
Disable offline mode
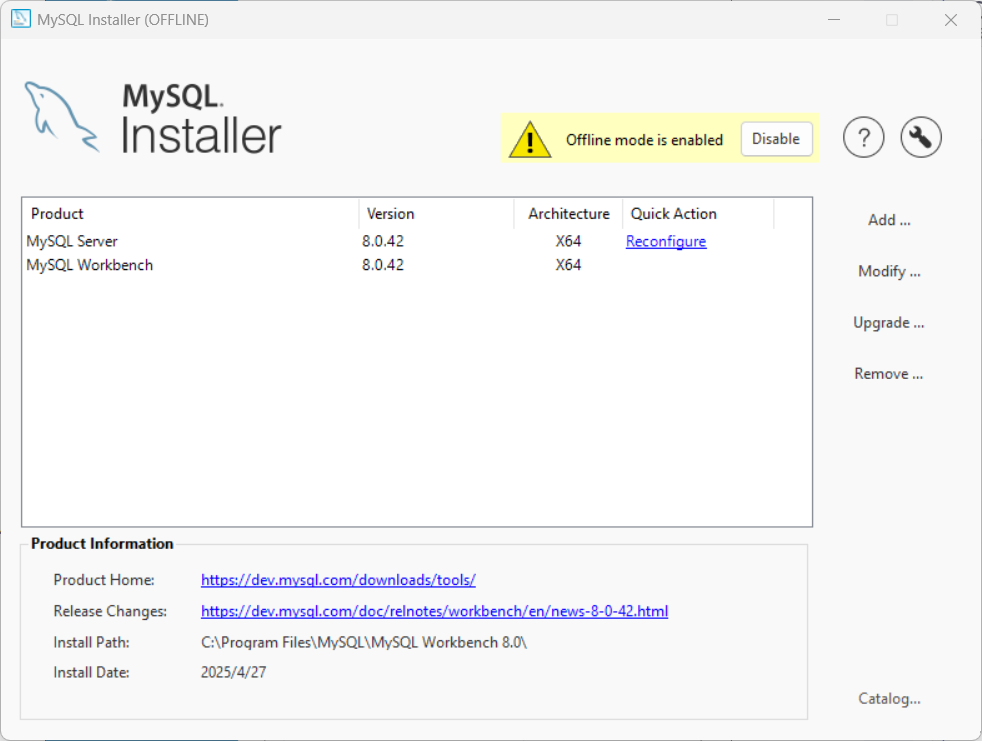(776, 139)
